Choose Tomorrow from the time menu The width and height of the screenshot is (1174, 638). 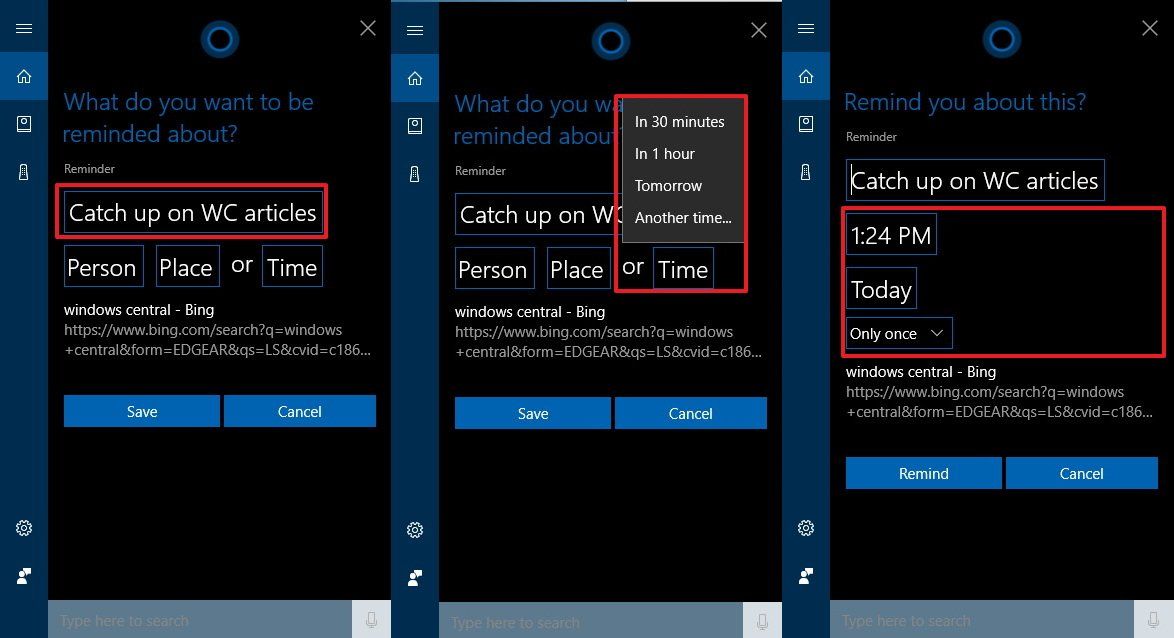coord(668,186)
